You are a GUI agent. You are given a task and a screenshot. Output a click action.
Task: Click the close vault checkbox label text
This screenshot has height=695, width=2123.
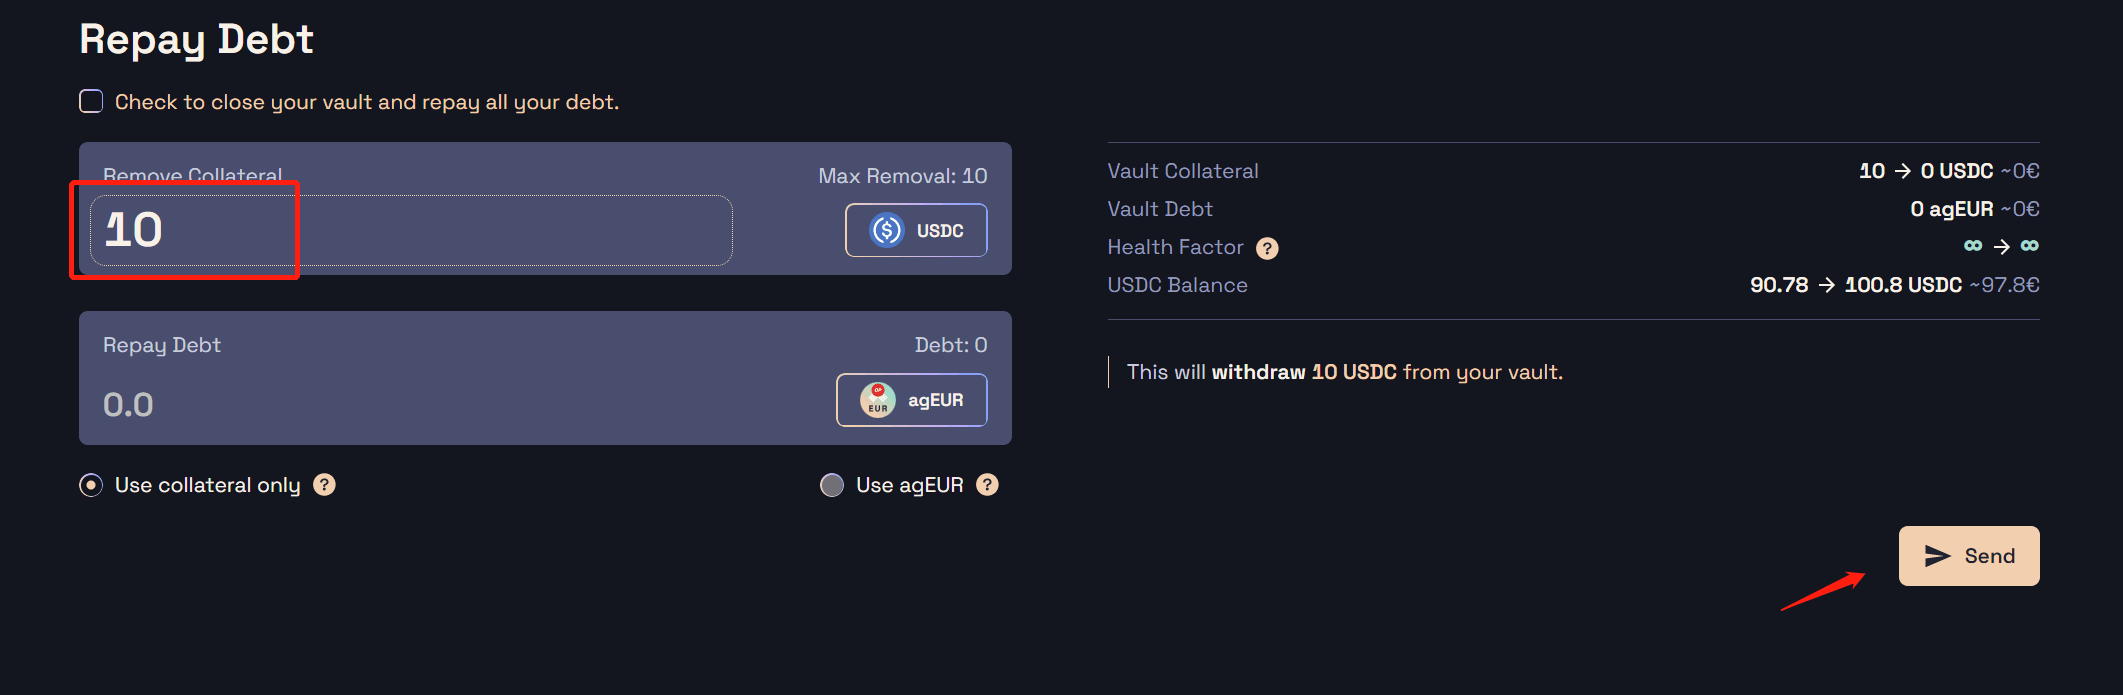367,102
